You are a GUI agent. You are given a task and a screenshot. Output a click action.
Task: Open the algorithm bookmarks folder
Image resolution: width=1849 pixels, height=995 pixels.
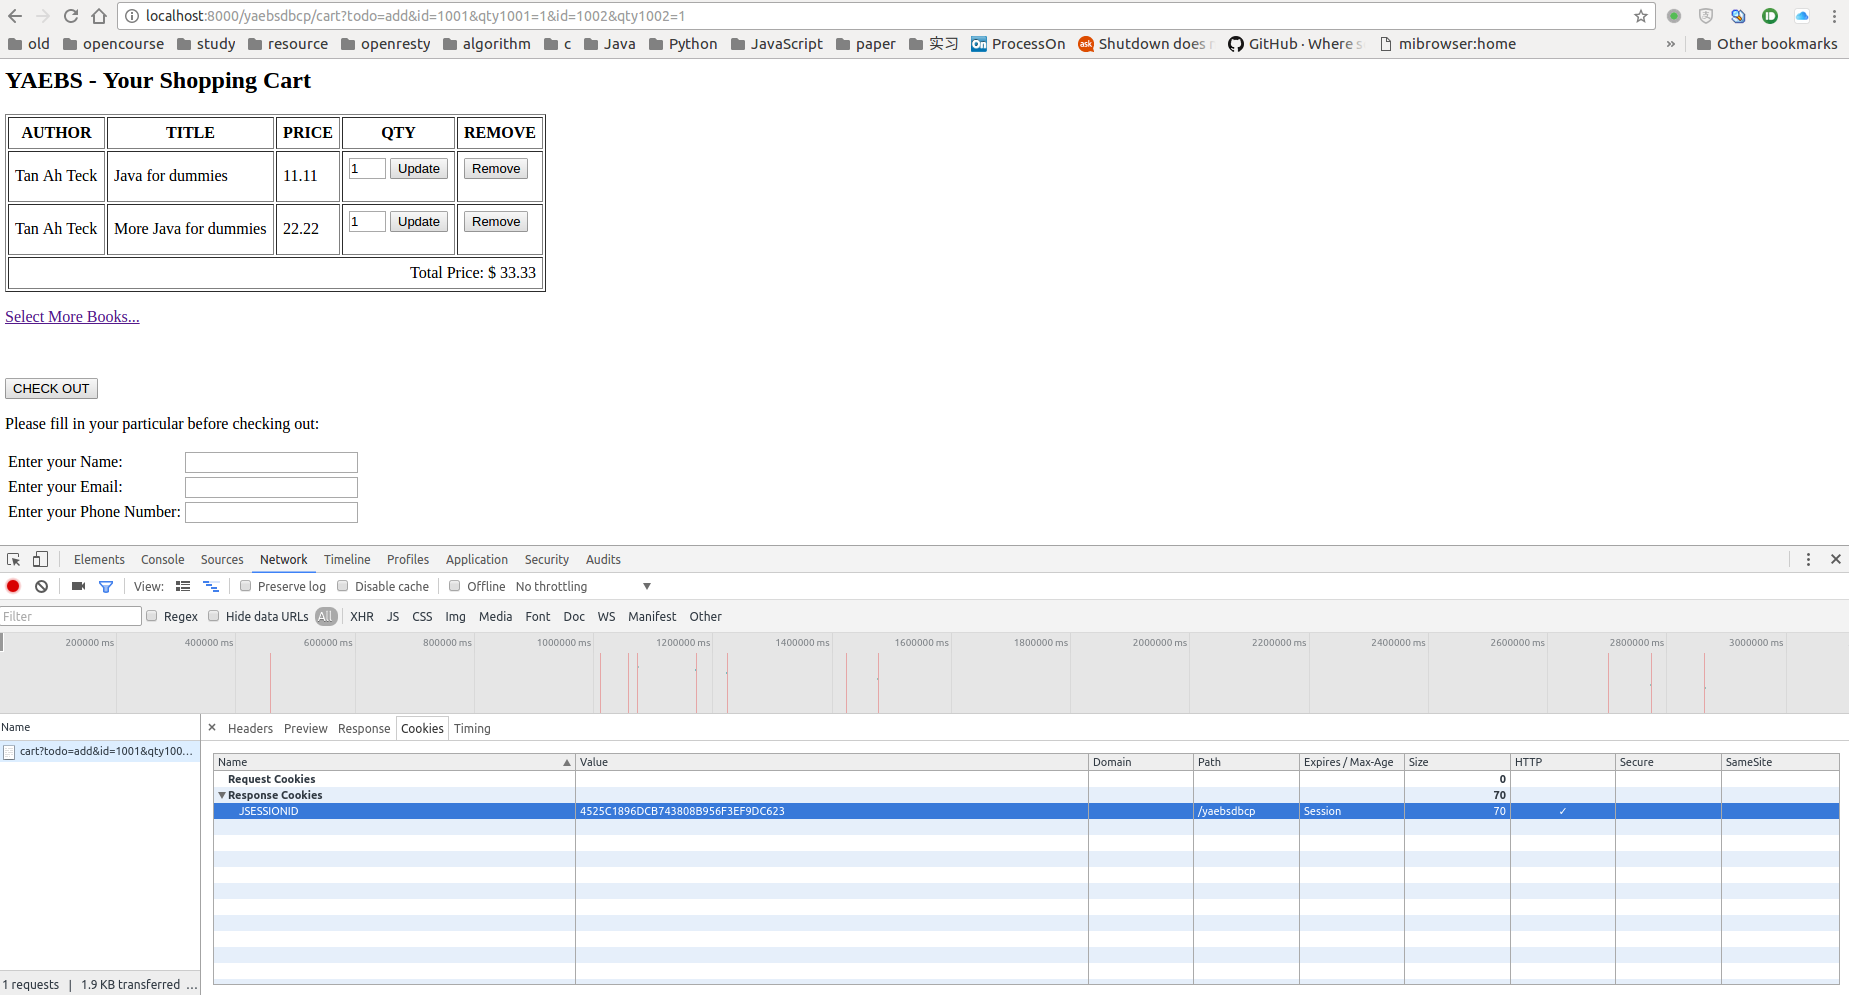coord(486,44)
